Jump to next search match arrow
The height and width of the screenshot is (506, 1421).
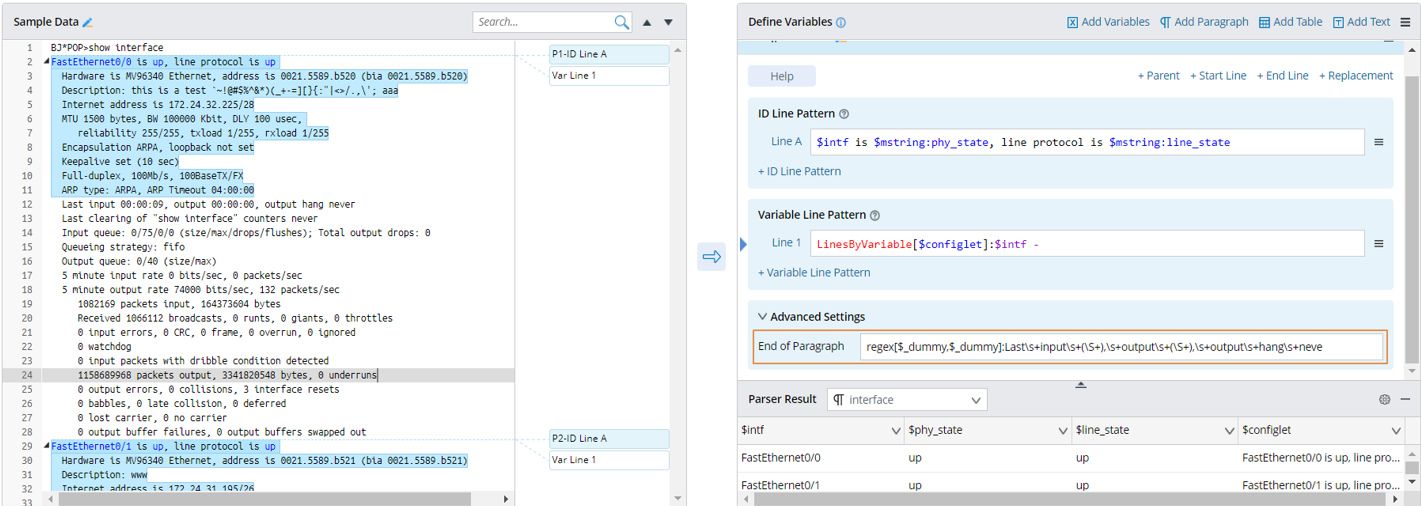tap(669, 22)
